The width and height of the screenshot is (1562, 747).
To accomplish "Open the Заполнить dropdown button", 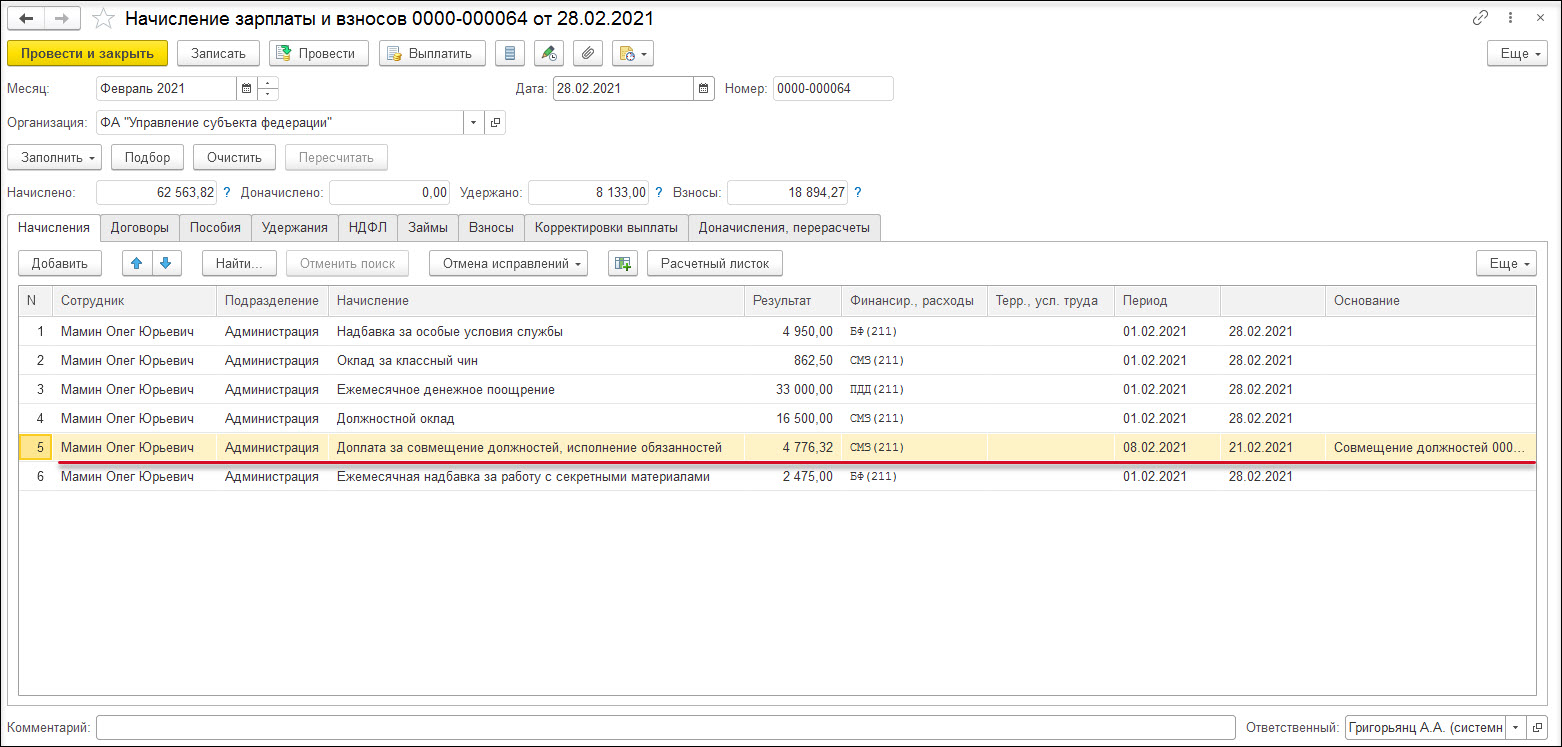I will [x=55, y=157].
